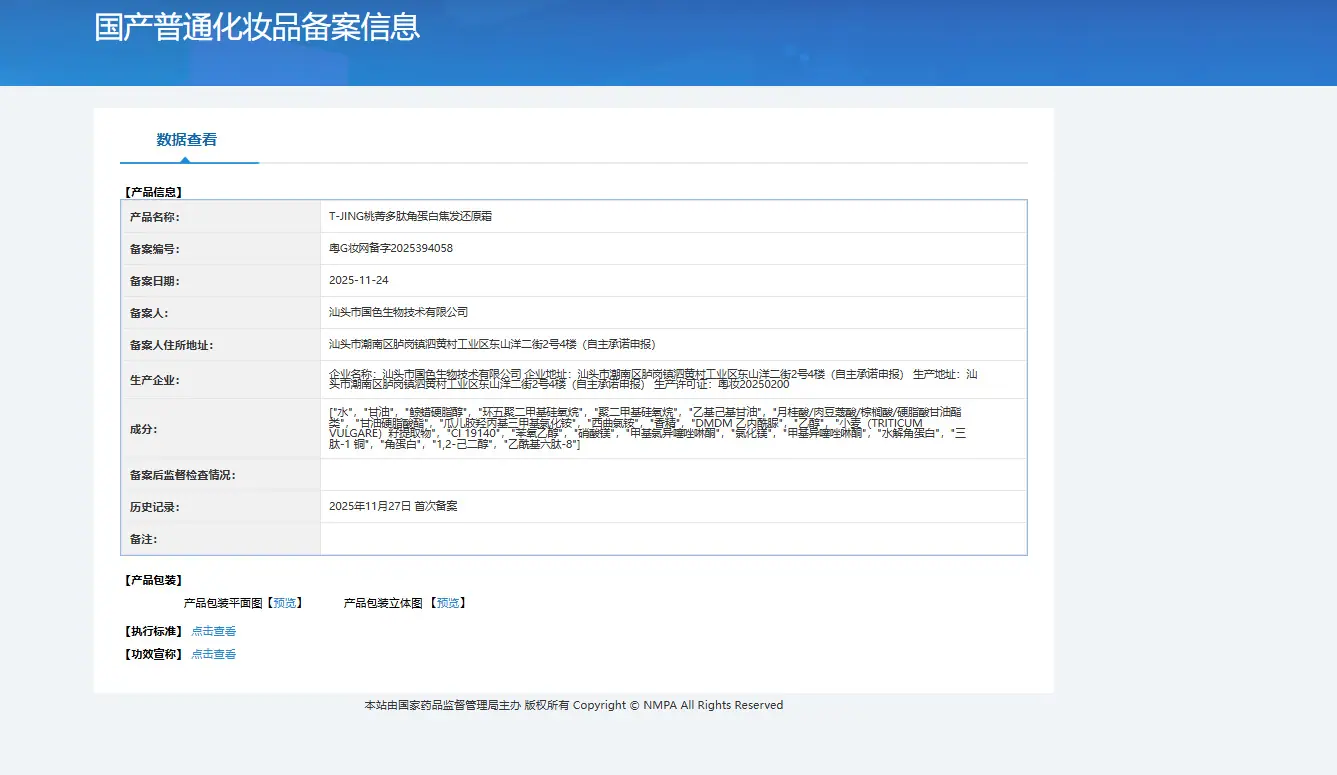1337x775 pixels.
Task: Select the product name value T-JING桃菁多肽角蛋白焦发还原霜
Action: tap(410, 216)
